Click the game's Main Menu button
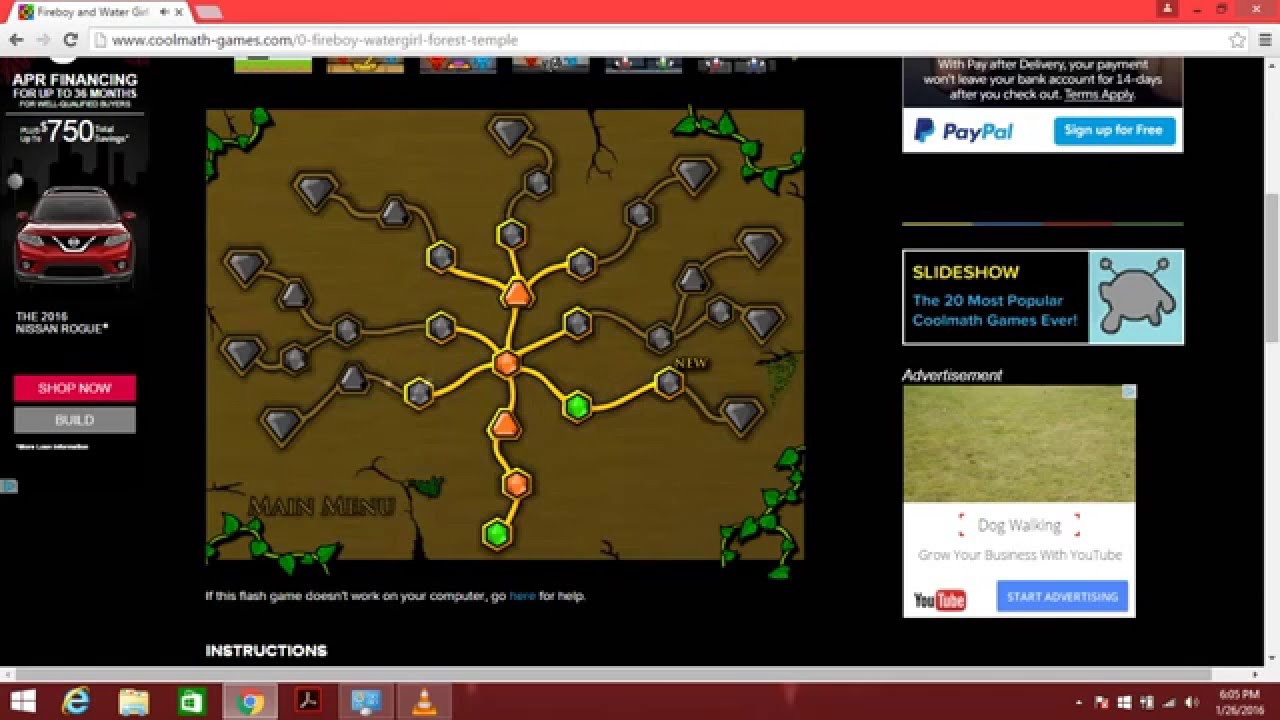 (x=321, y=506)
